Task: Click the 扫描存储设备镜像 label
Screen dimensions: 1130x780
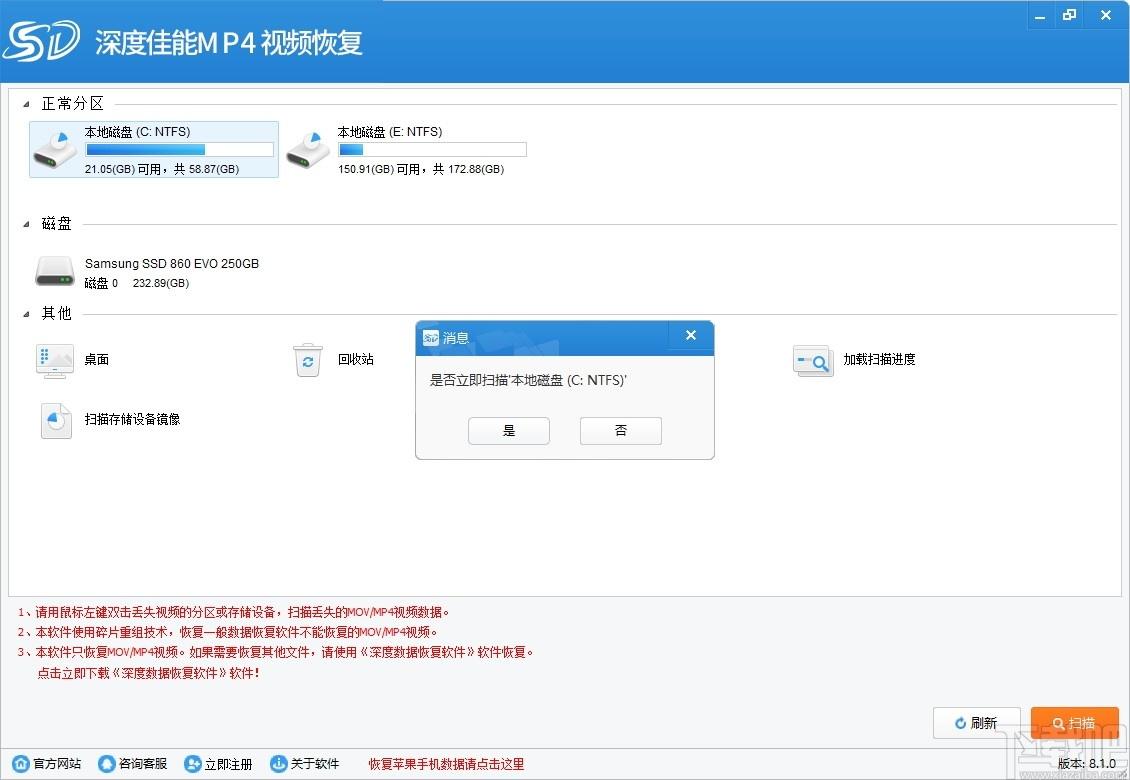Action: [133, 419]
